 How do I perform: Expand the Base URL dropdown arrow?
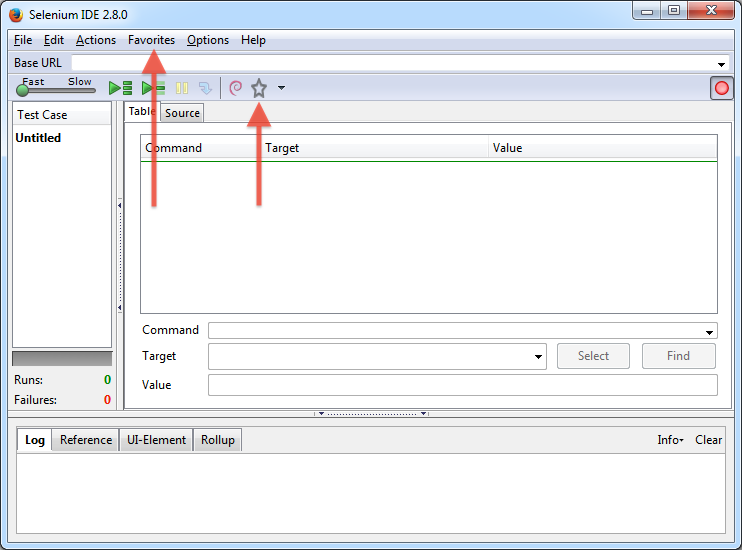pos(721,64)
